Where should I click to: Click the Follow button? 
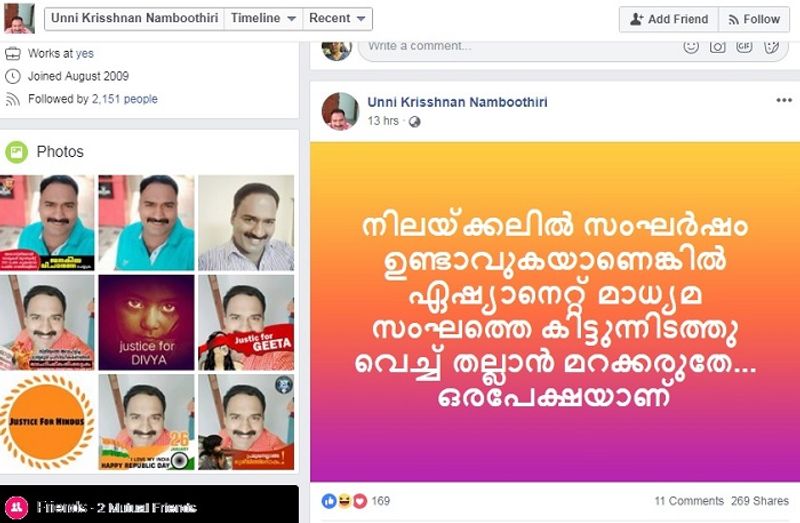[x=754, y=19]
